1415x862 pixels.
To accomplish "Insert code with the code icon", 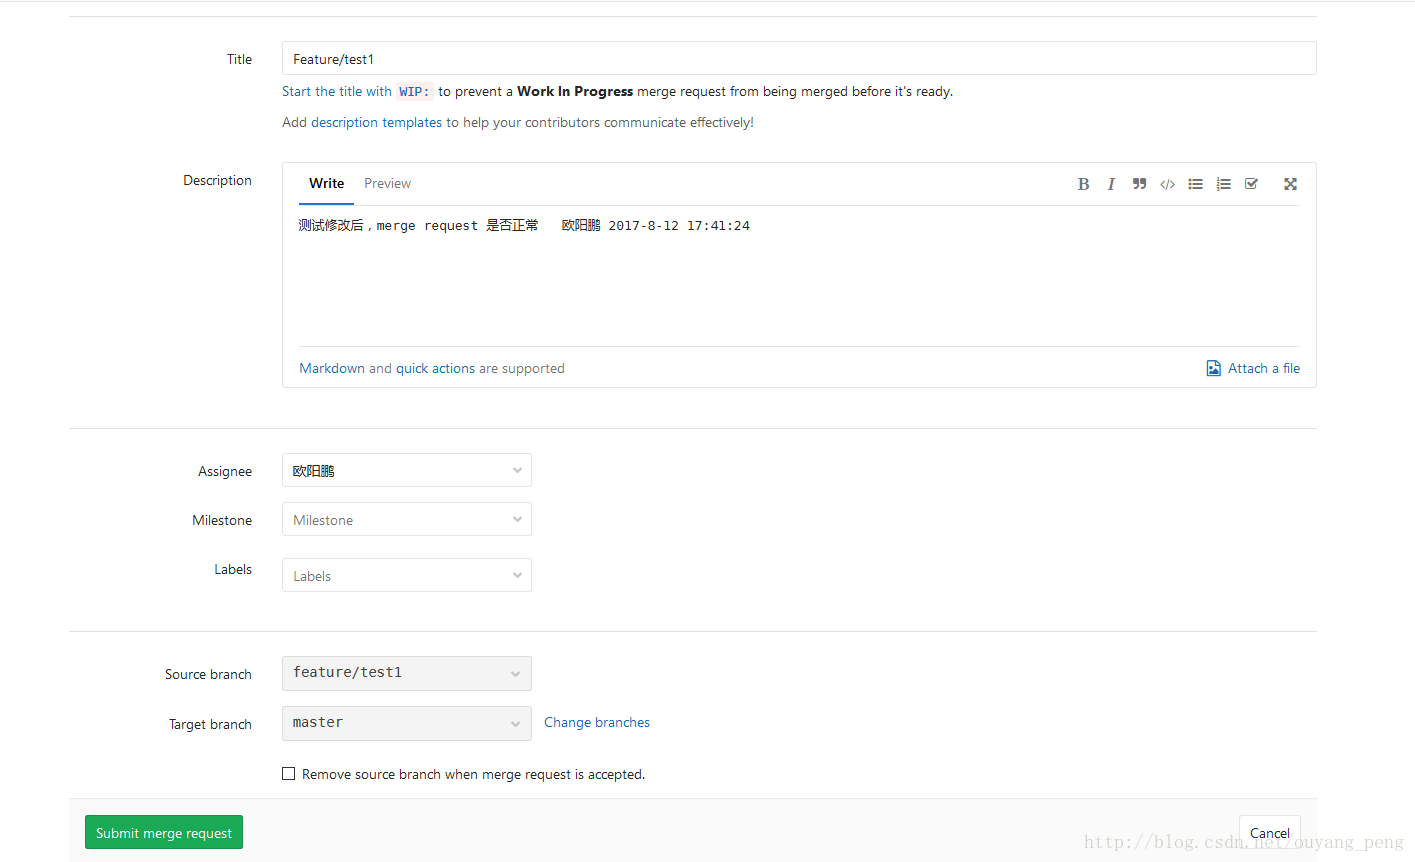I will click(1167, 184).
